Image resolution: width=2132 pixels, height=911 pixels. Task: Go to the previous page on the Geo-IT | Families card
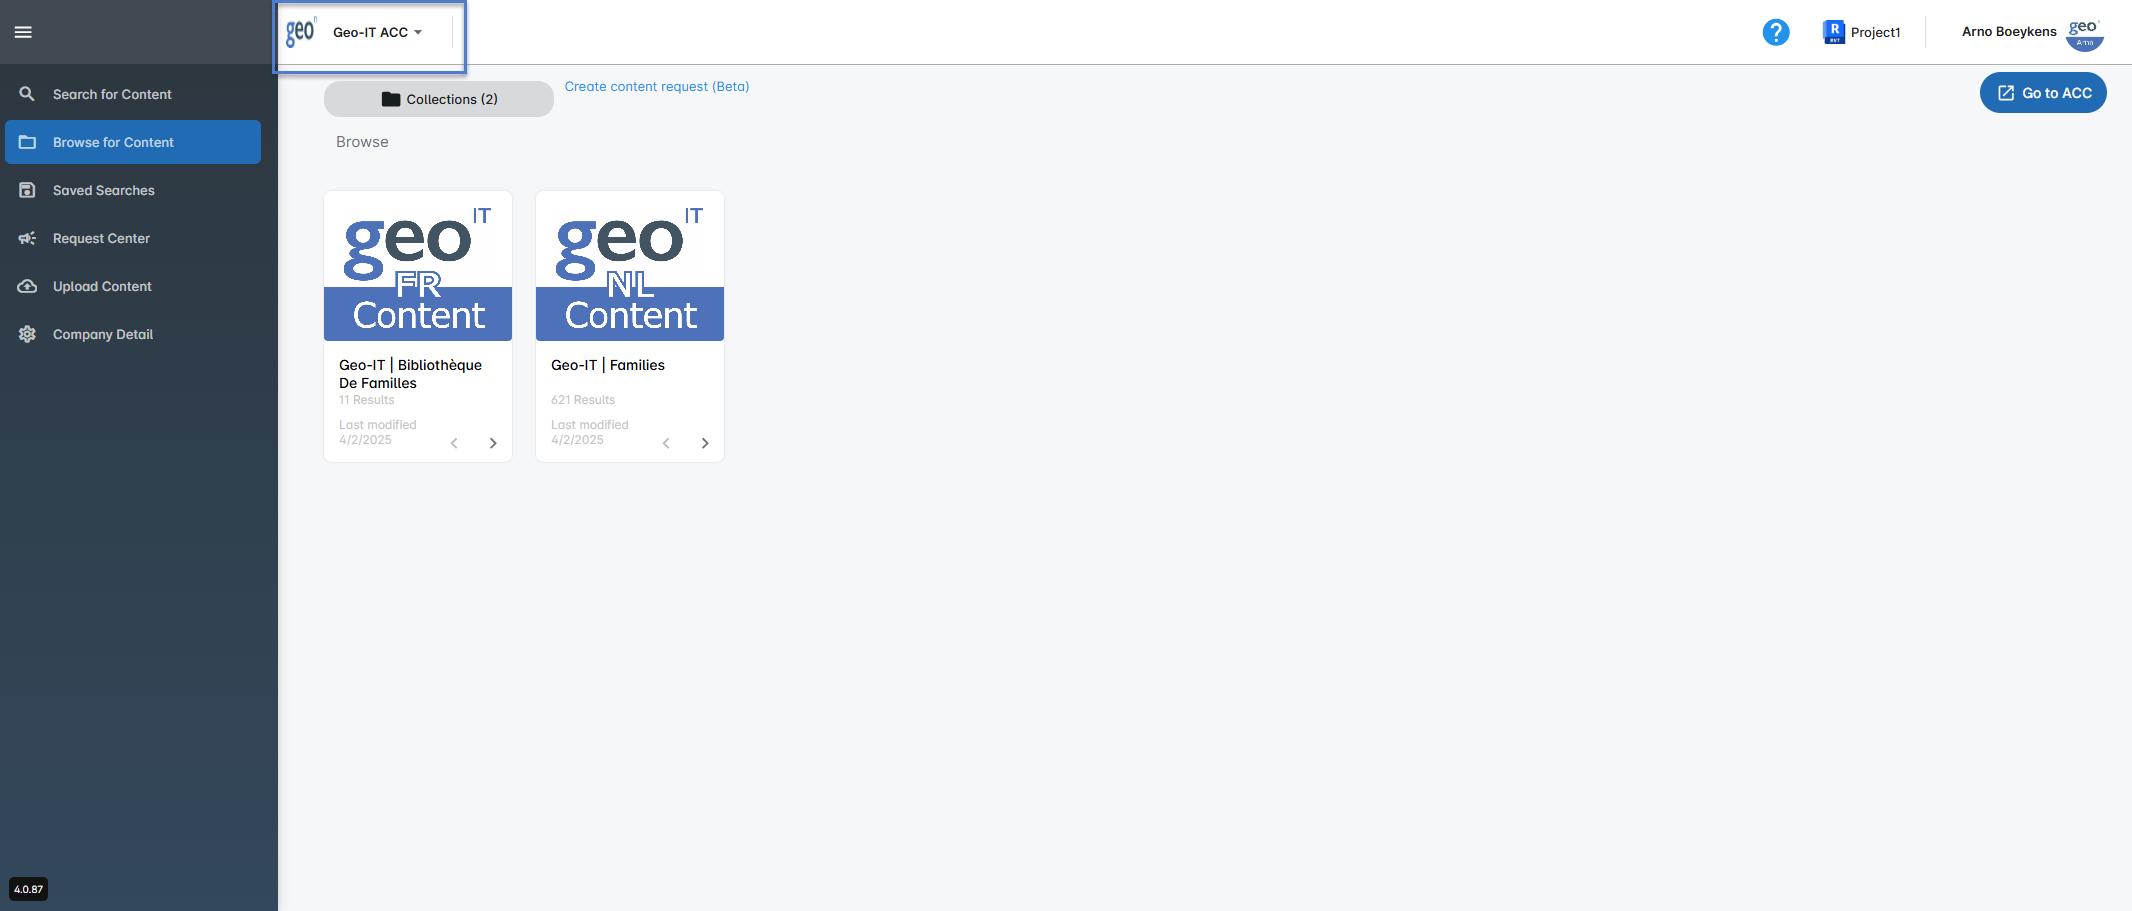click(666, 443)
